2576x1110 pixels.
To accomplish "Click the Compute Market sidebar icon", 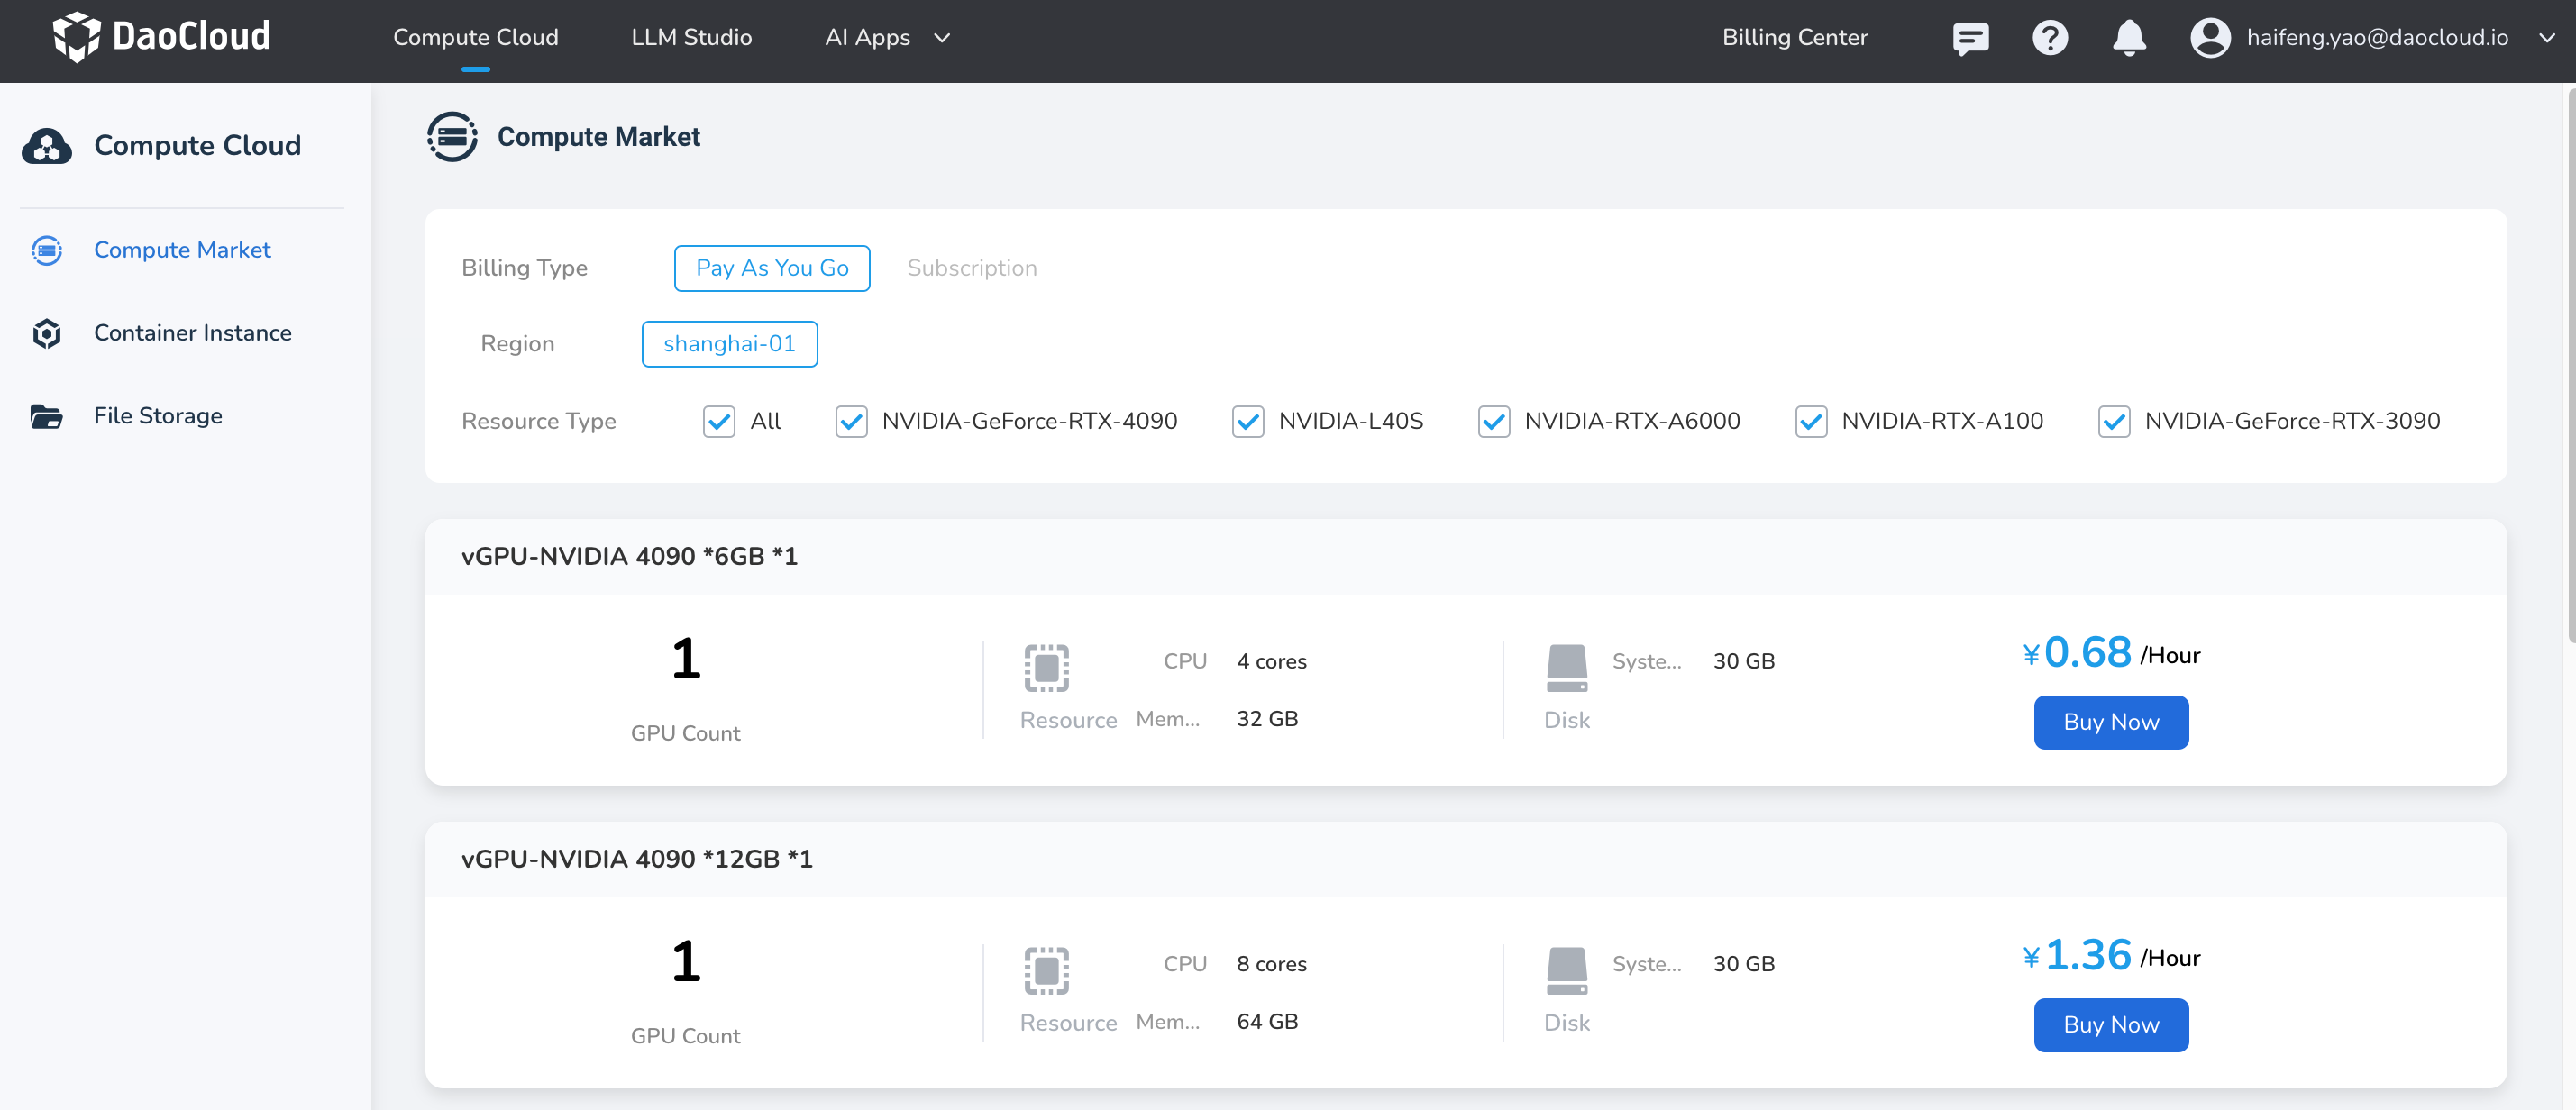I will 47,250.
